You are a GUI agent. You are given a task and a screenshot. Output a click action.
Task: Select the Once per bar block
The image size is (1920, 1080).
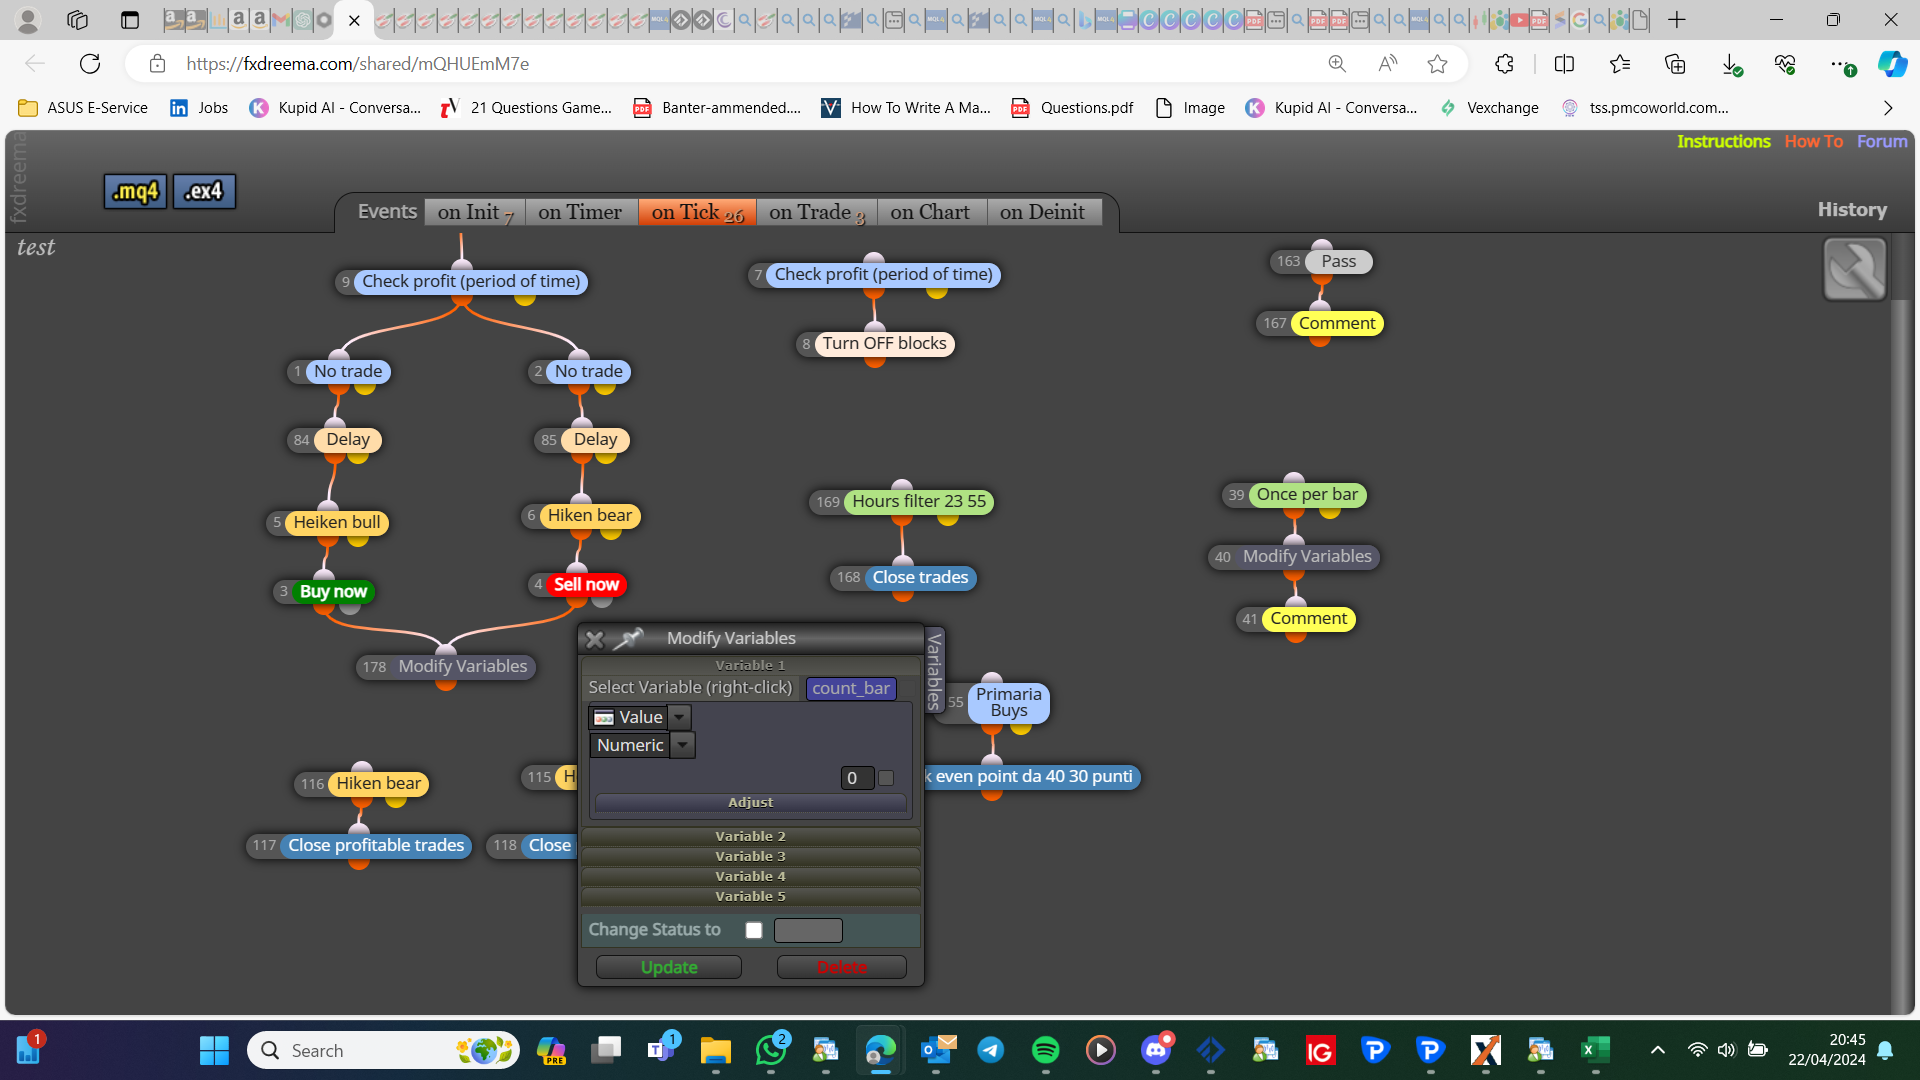click(1307, 495)
